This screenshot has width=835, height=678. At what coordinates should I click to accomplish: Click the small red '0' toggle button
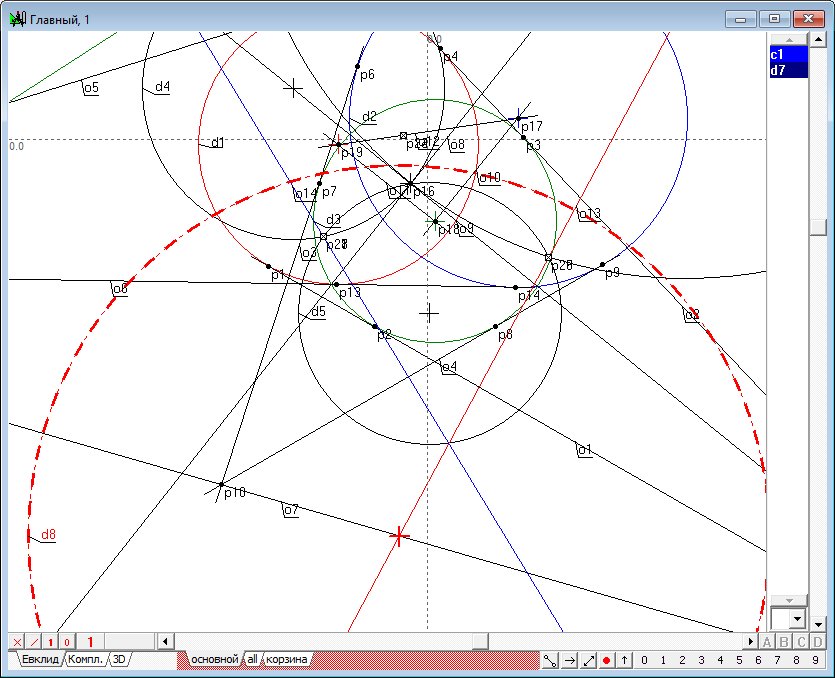click(67, 642)
